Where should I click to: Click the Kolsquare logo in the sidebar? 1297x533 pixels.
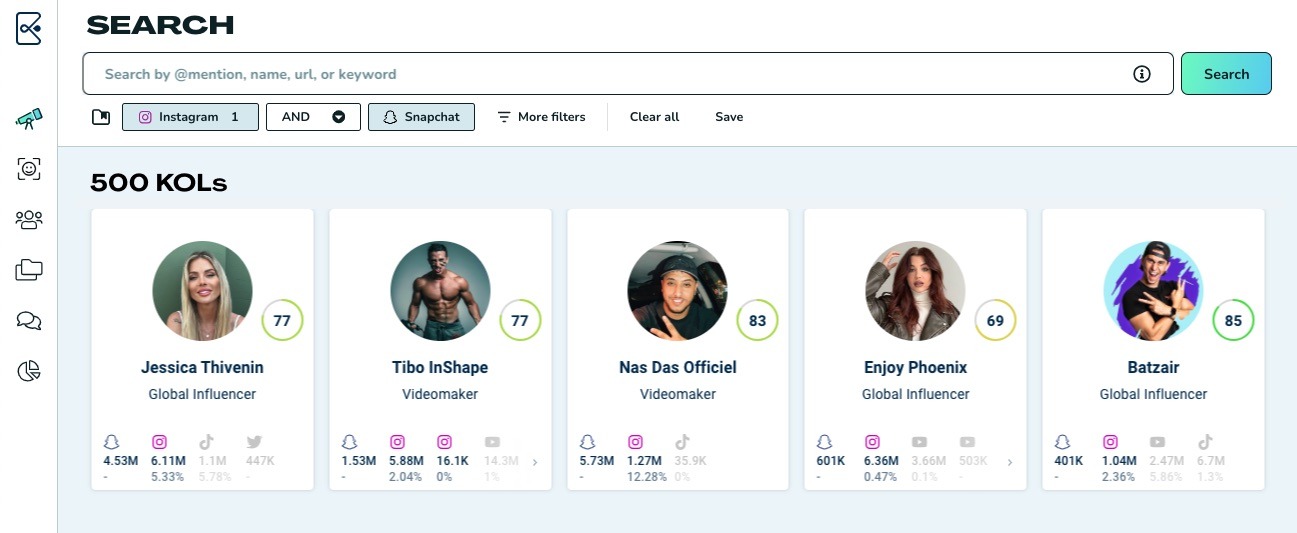[x=29, y=28]
